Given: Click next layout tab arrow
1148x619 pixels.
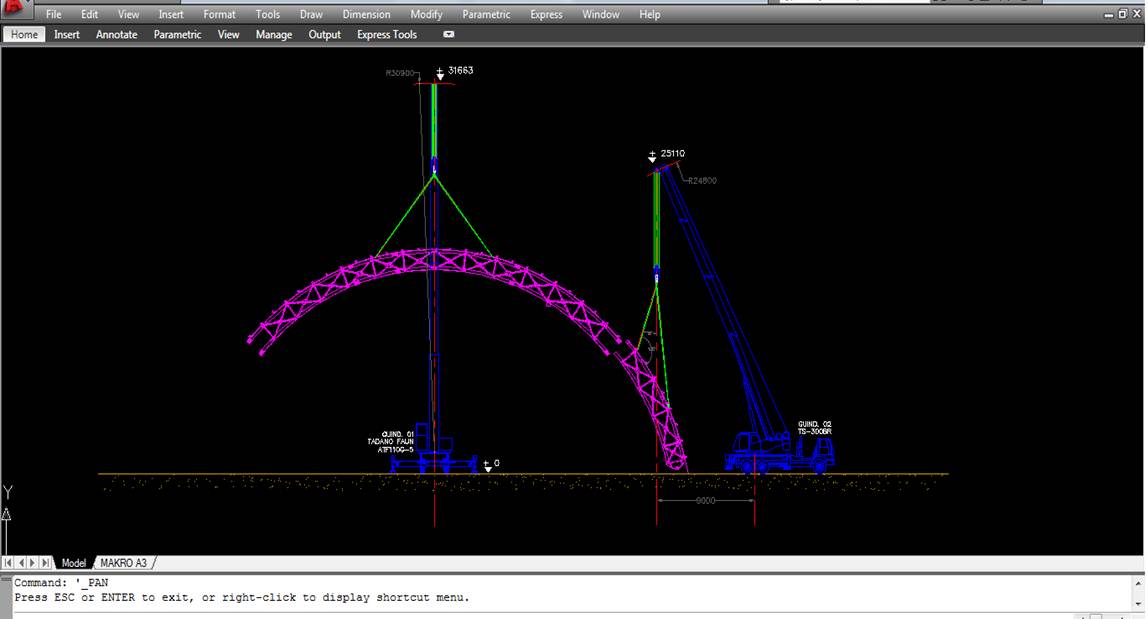Looking at the screenshot, I should [x=33, y=563].
